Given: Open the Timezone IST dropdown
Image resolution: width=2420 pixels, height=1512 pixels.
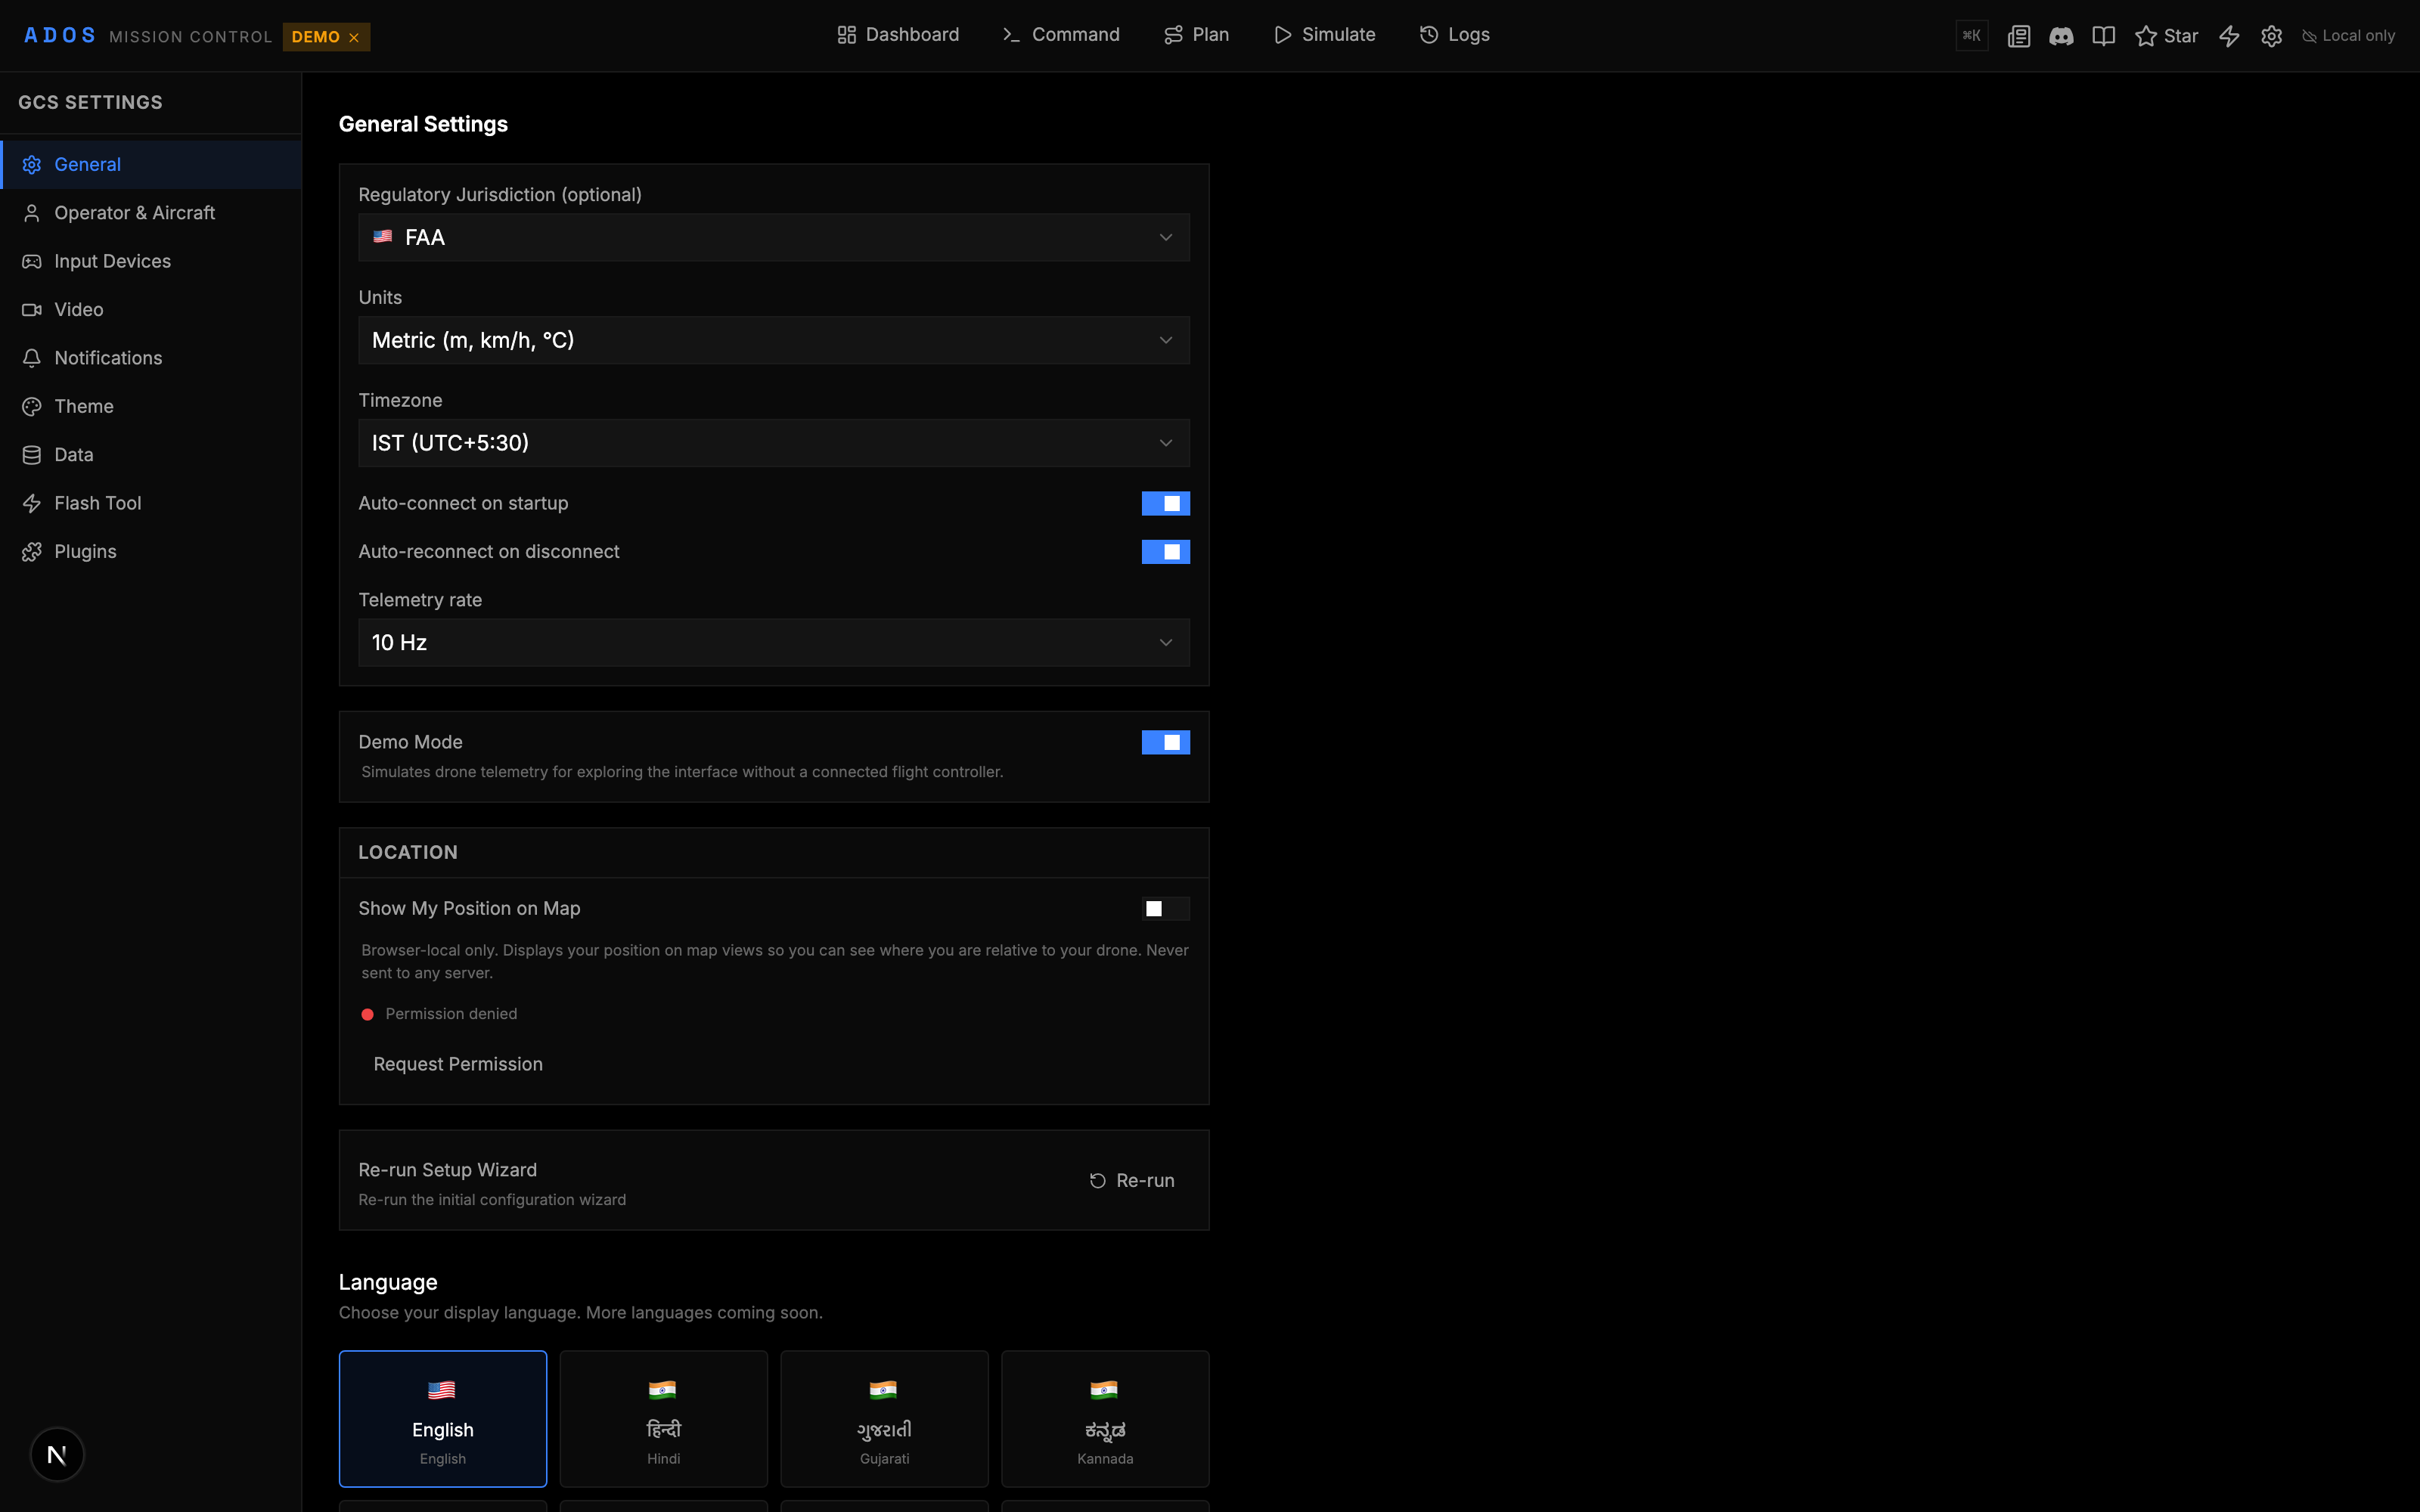Looking at the screenshot, I should click(x=774, y=443).
